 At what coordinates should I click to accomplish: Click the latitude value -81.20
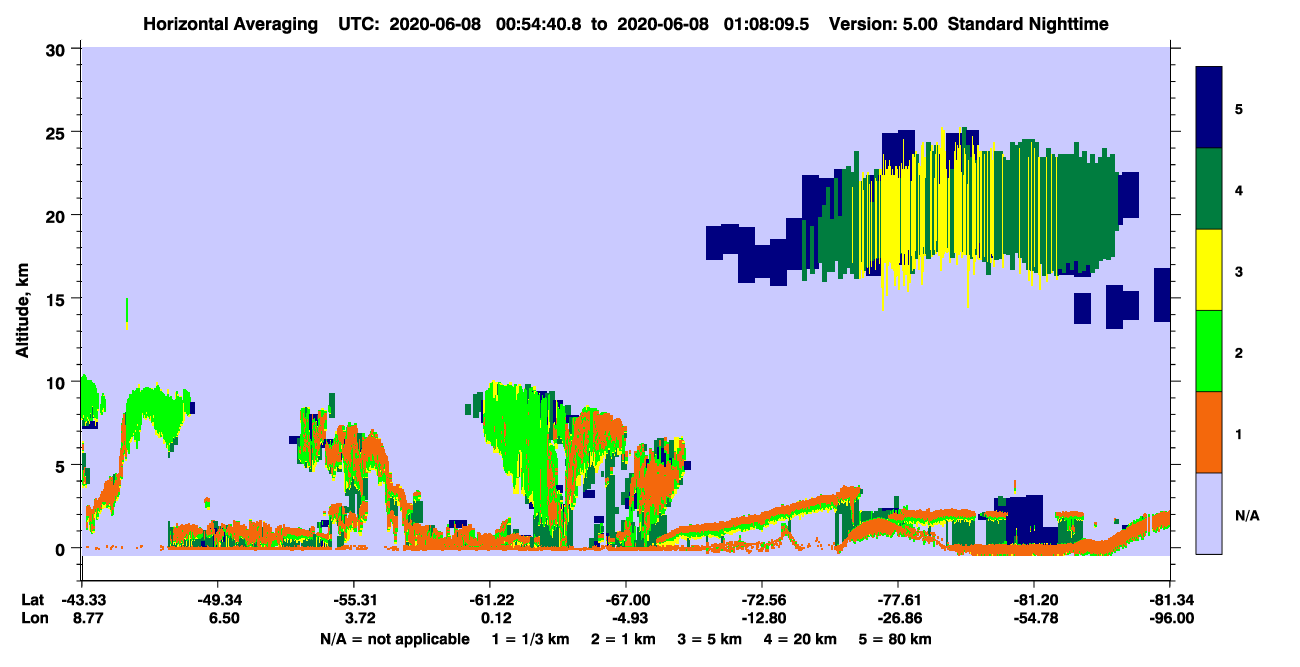point(1034,600)
